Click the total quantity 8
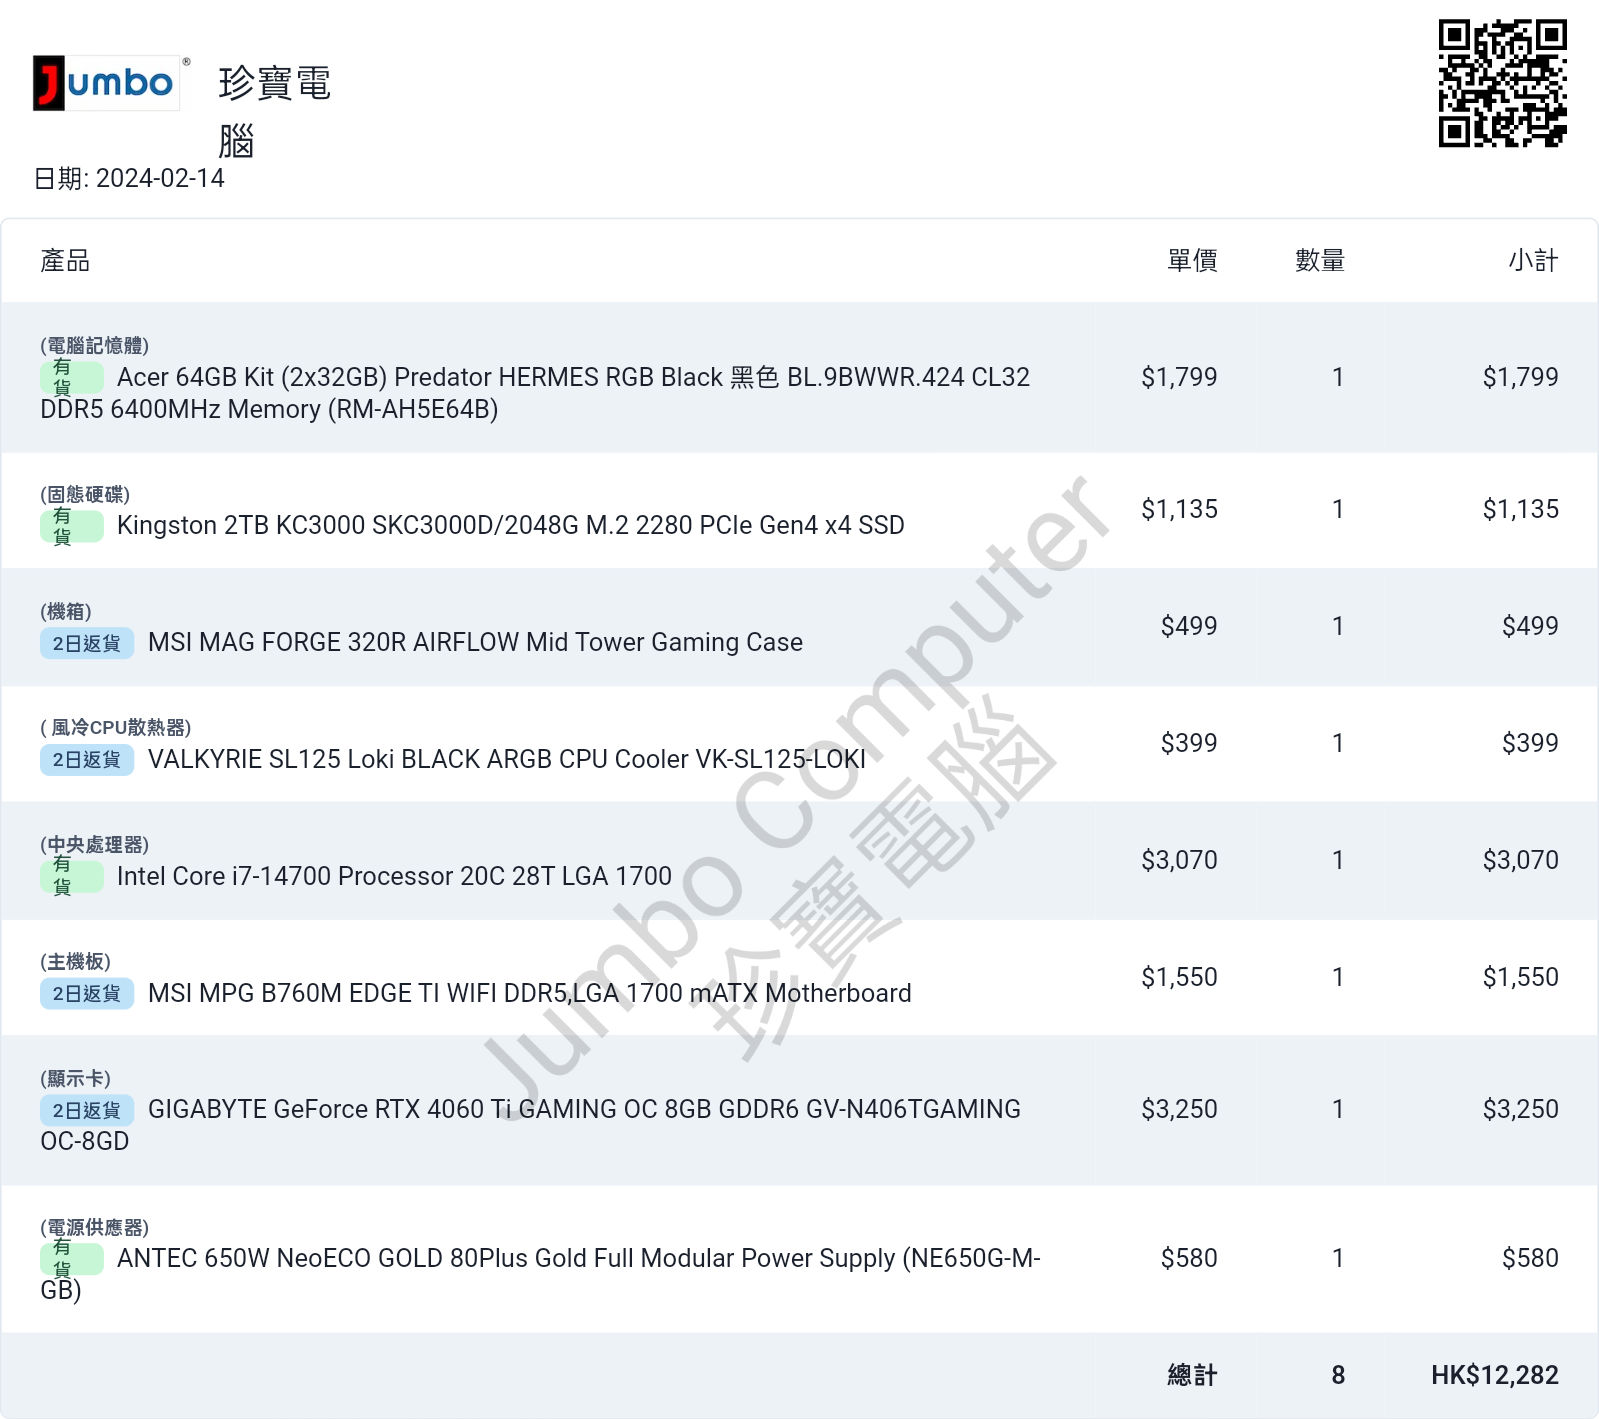The height and width of the screenshot is (1419, 1599). (x=1338, y=1375)
